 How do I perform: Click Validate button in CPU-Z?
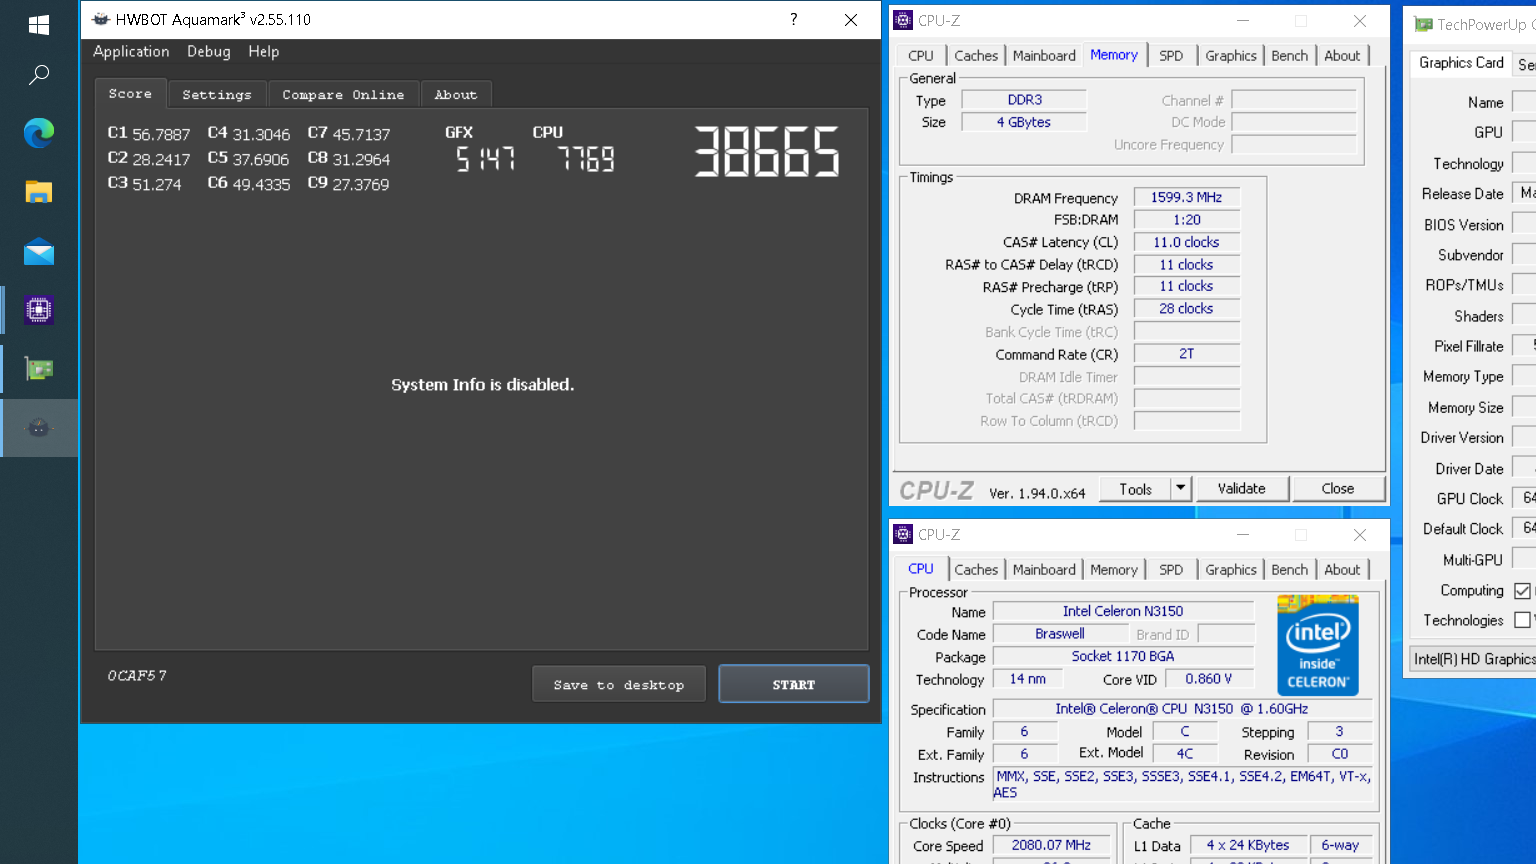[1242, 488]
